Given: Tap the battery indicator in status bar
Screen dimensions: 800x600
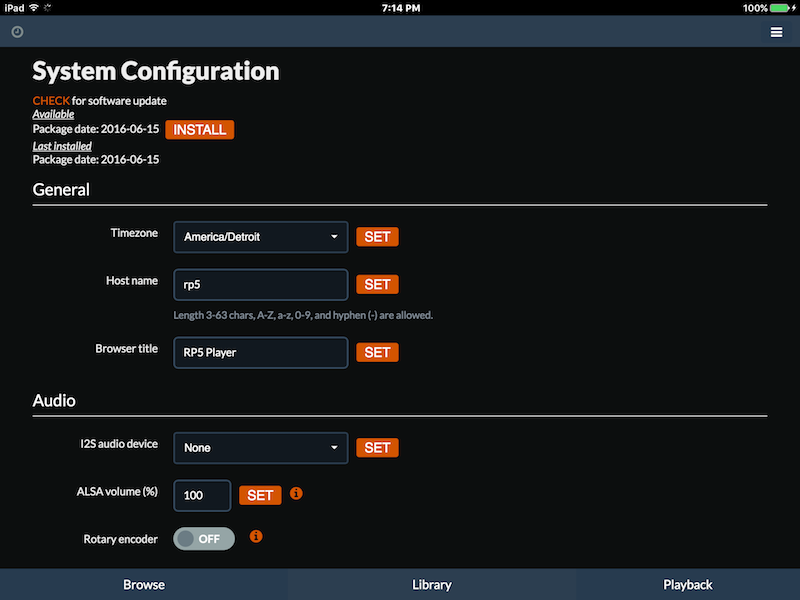Looking at the screenshot, I should pos(779,8).
